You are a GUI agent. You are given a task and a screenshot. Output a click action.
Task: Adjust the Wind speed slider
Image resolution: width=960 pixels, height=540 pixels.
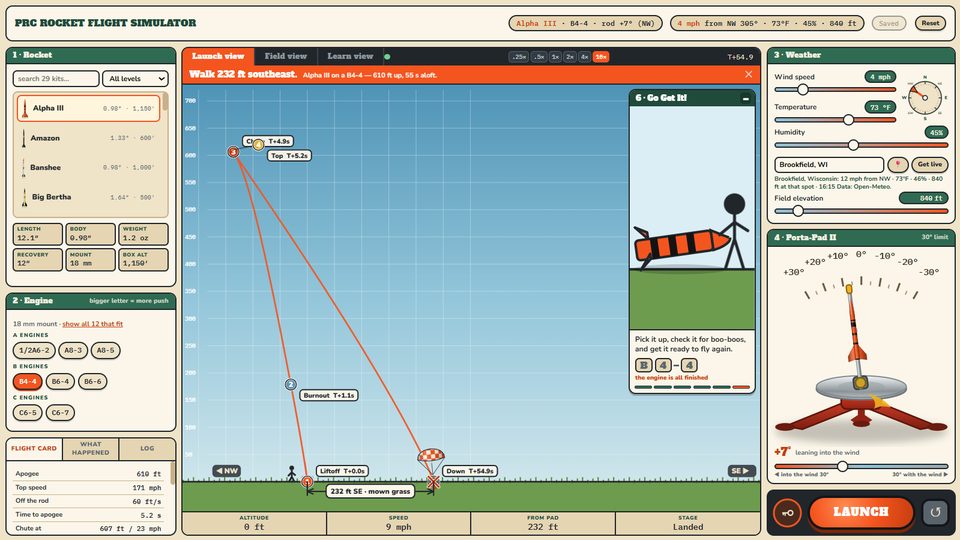point(835,90)
